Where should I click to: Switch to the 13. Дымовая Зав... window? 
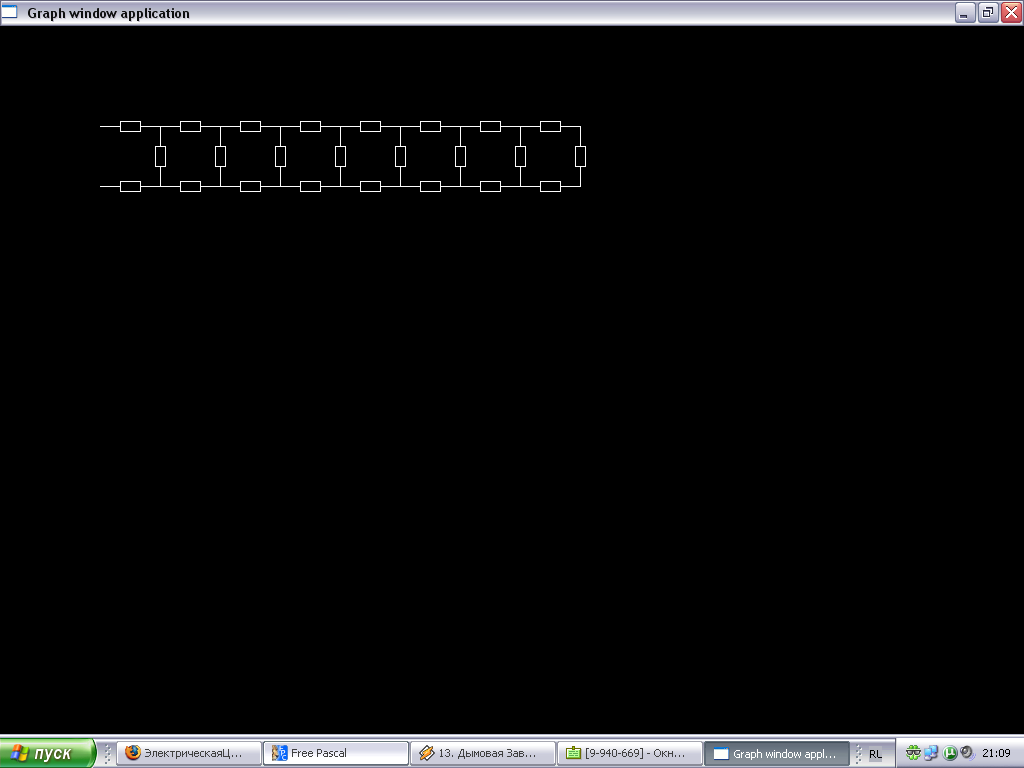(483, 753)
